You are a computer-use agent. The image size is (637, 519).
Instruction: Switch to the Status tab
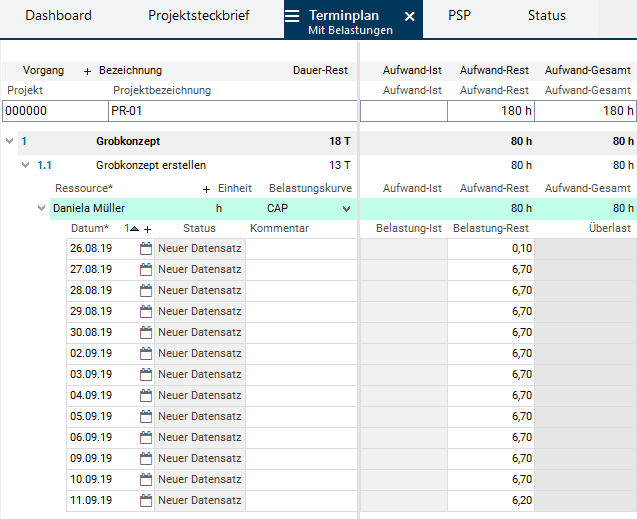coord(547,15)
